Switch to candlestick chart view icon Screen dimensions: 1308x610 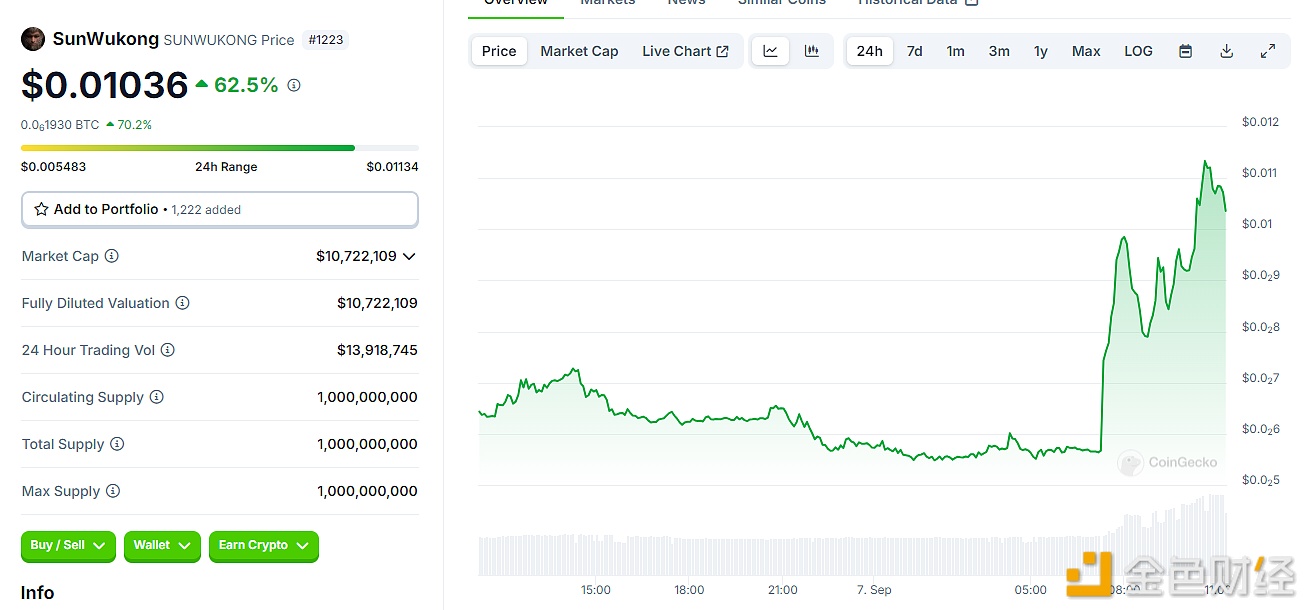pos(812,51)
